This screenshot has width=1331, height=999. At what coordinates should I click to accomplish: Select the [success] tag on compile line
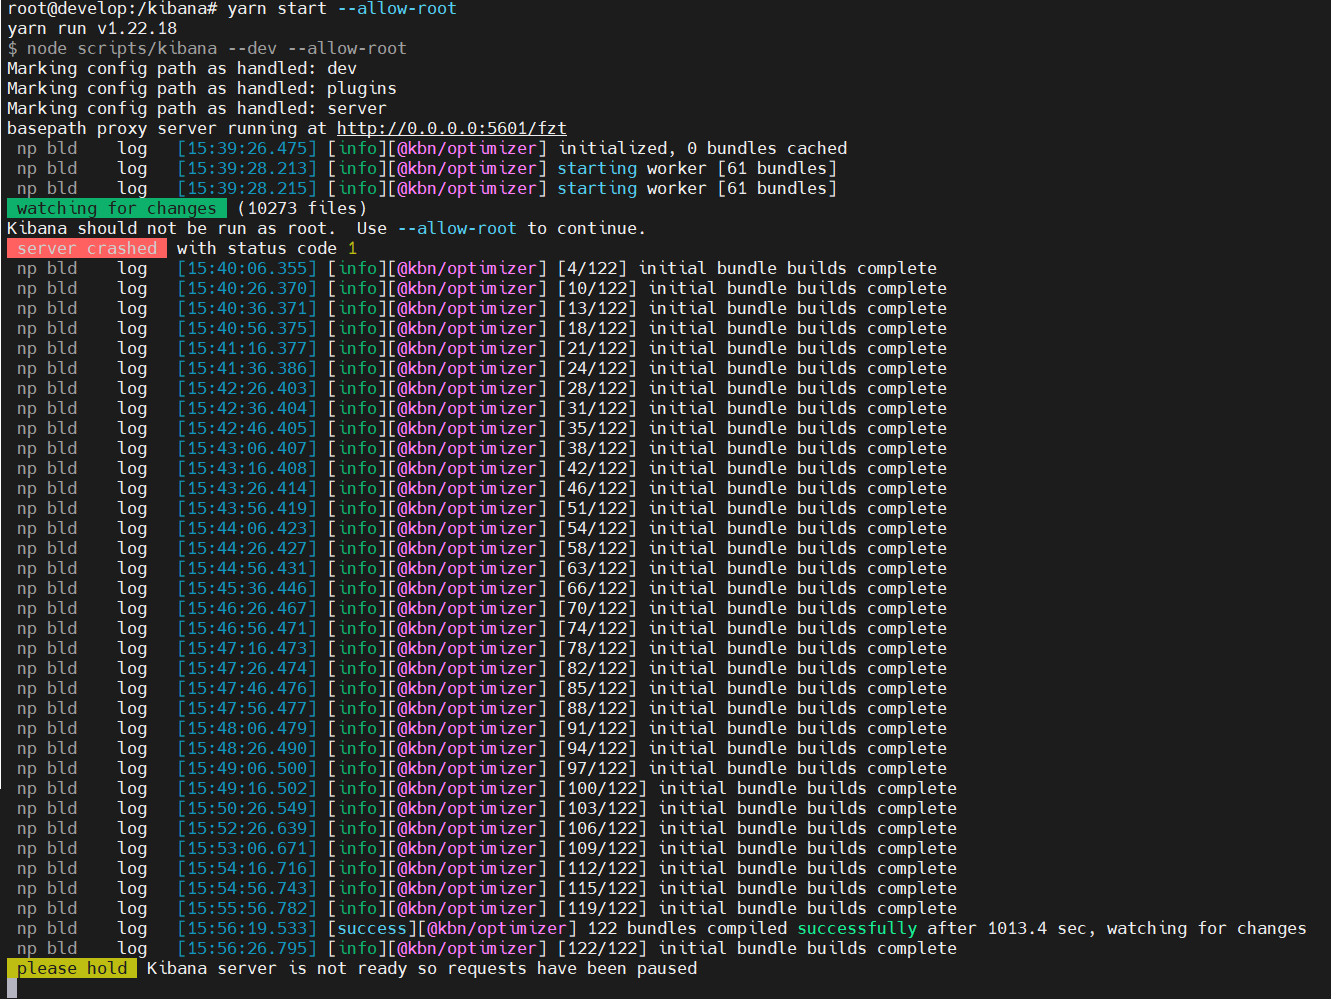pyautogui.click(x=372, y=928)
